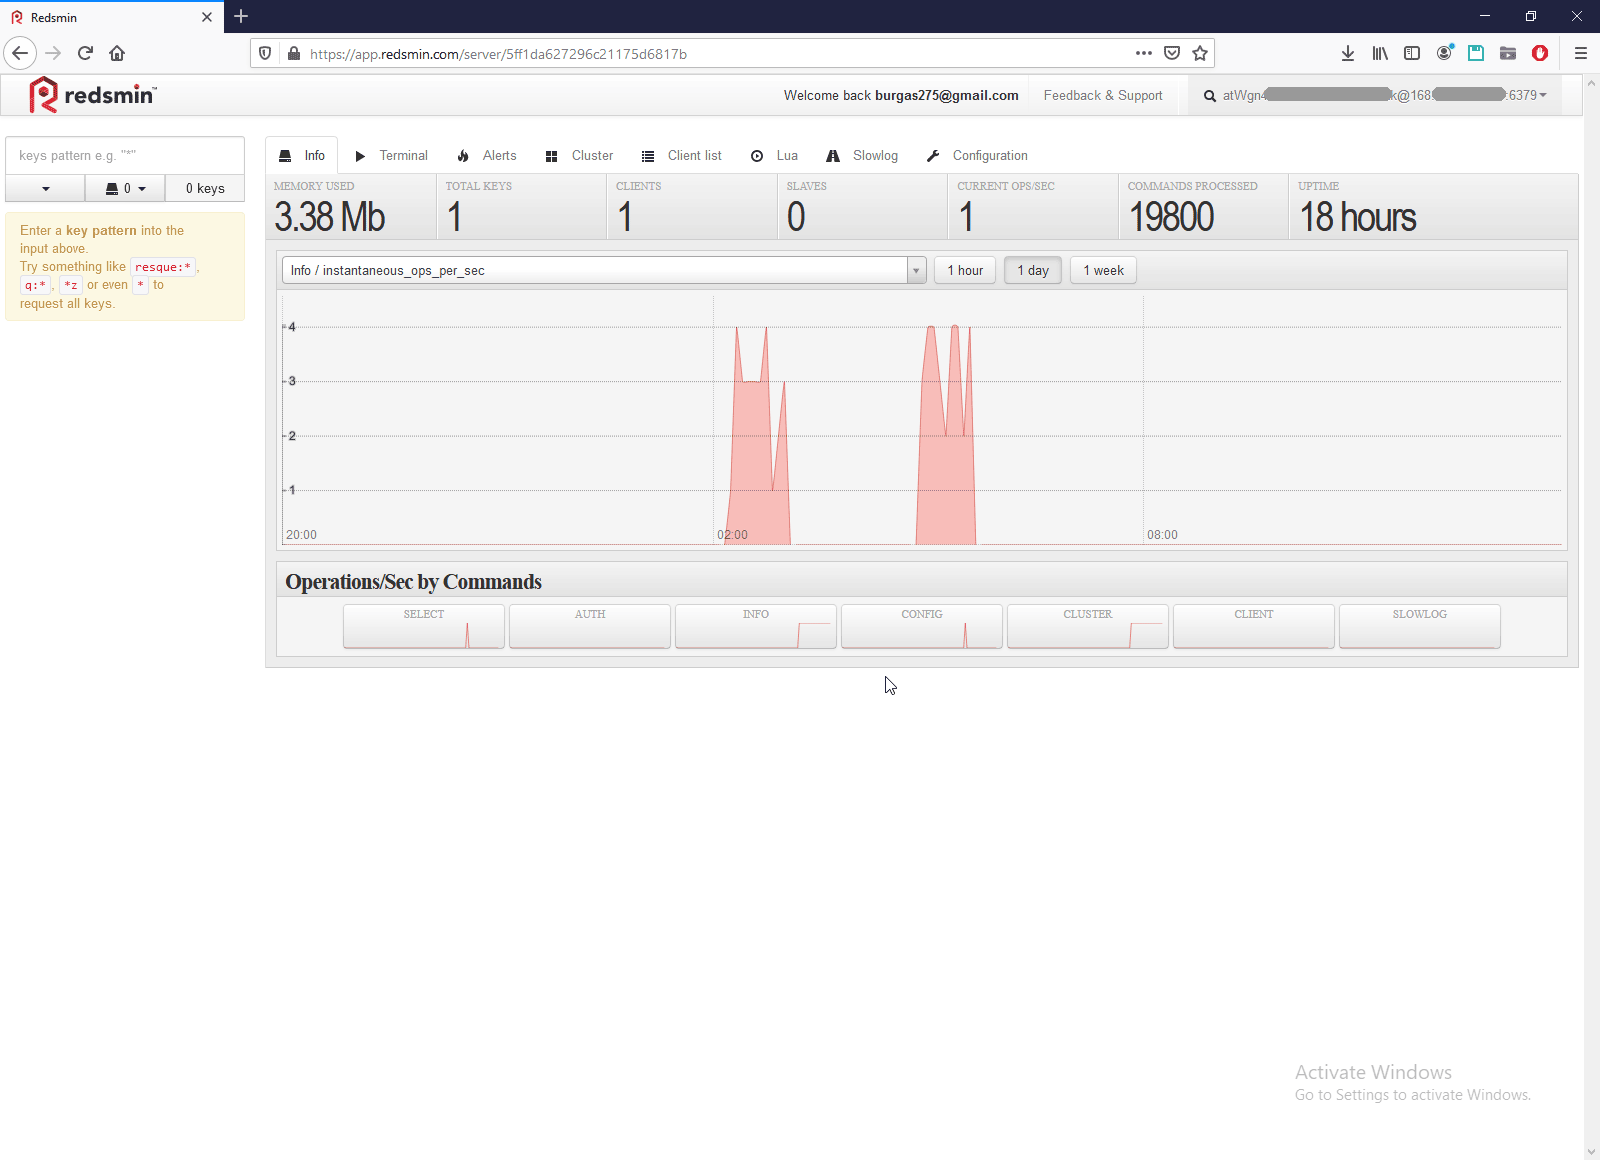This screenshot has height=1160, width=1600.
Task: Open the Slowlog tab
Action: tap(862, 155)
